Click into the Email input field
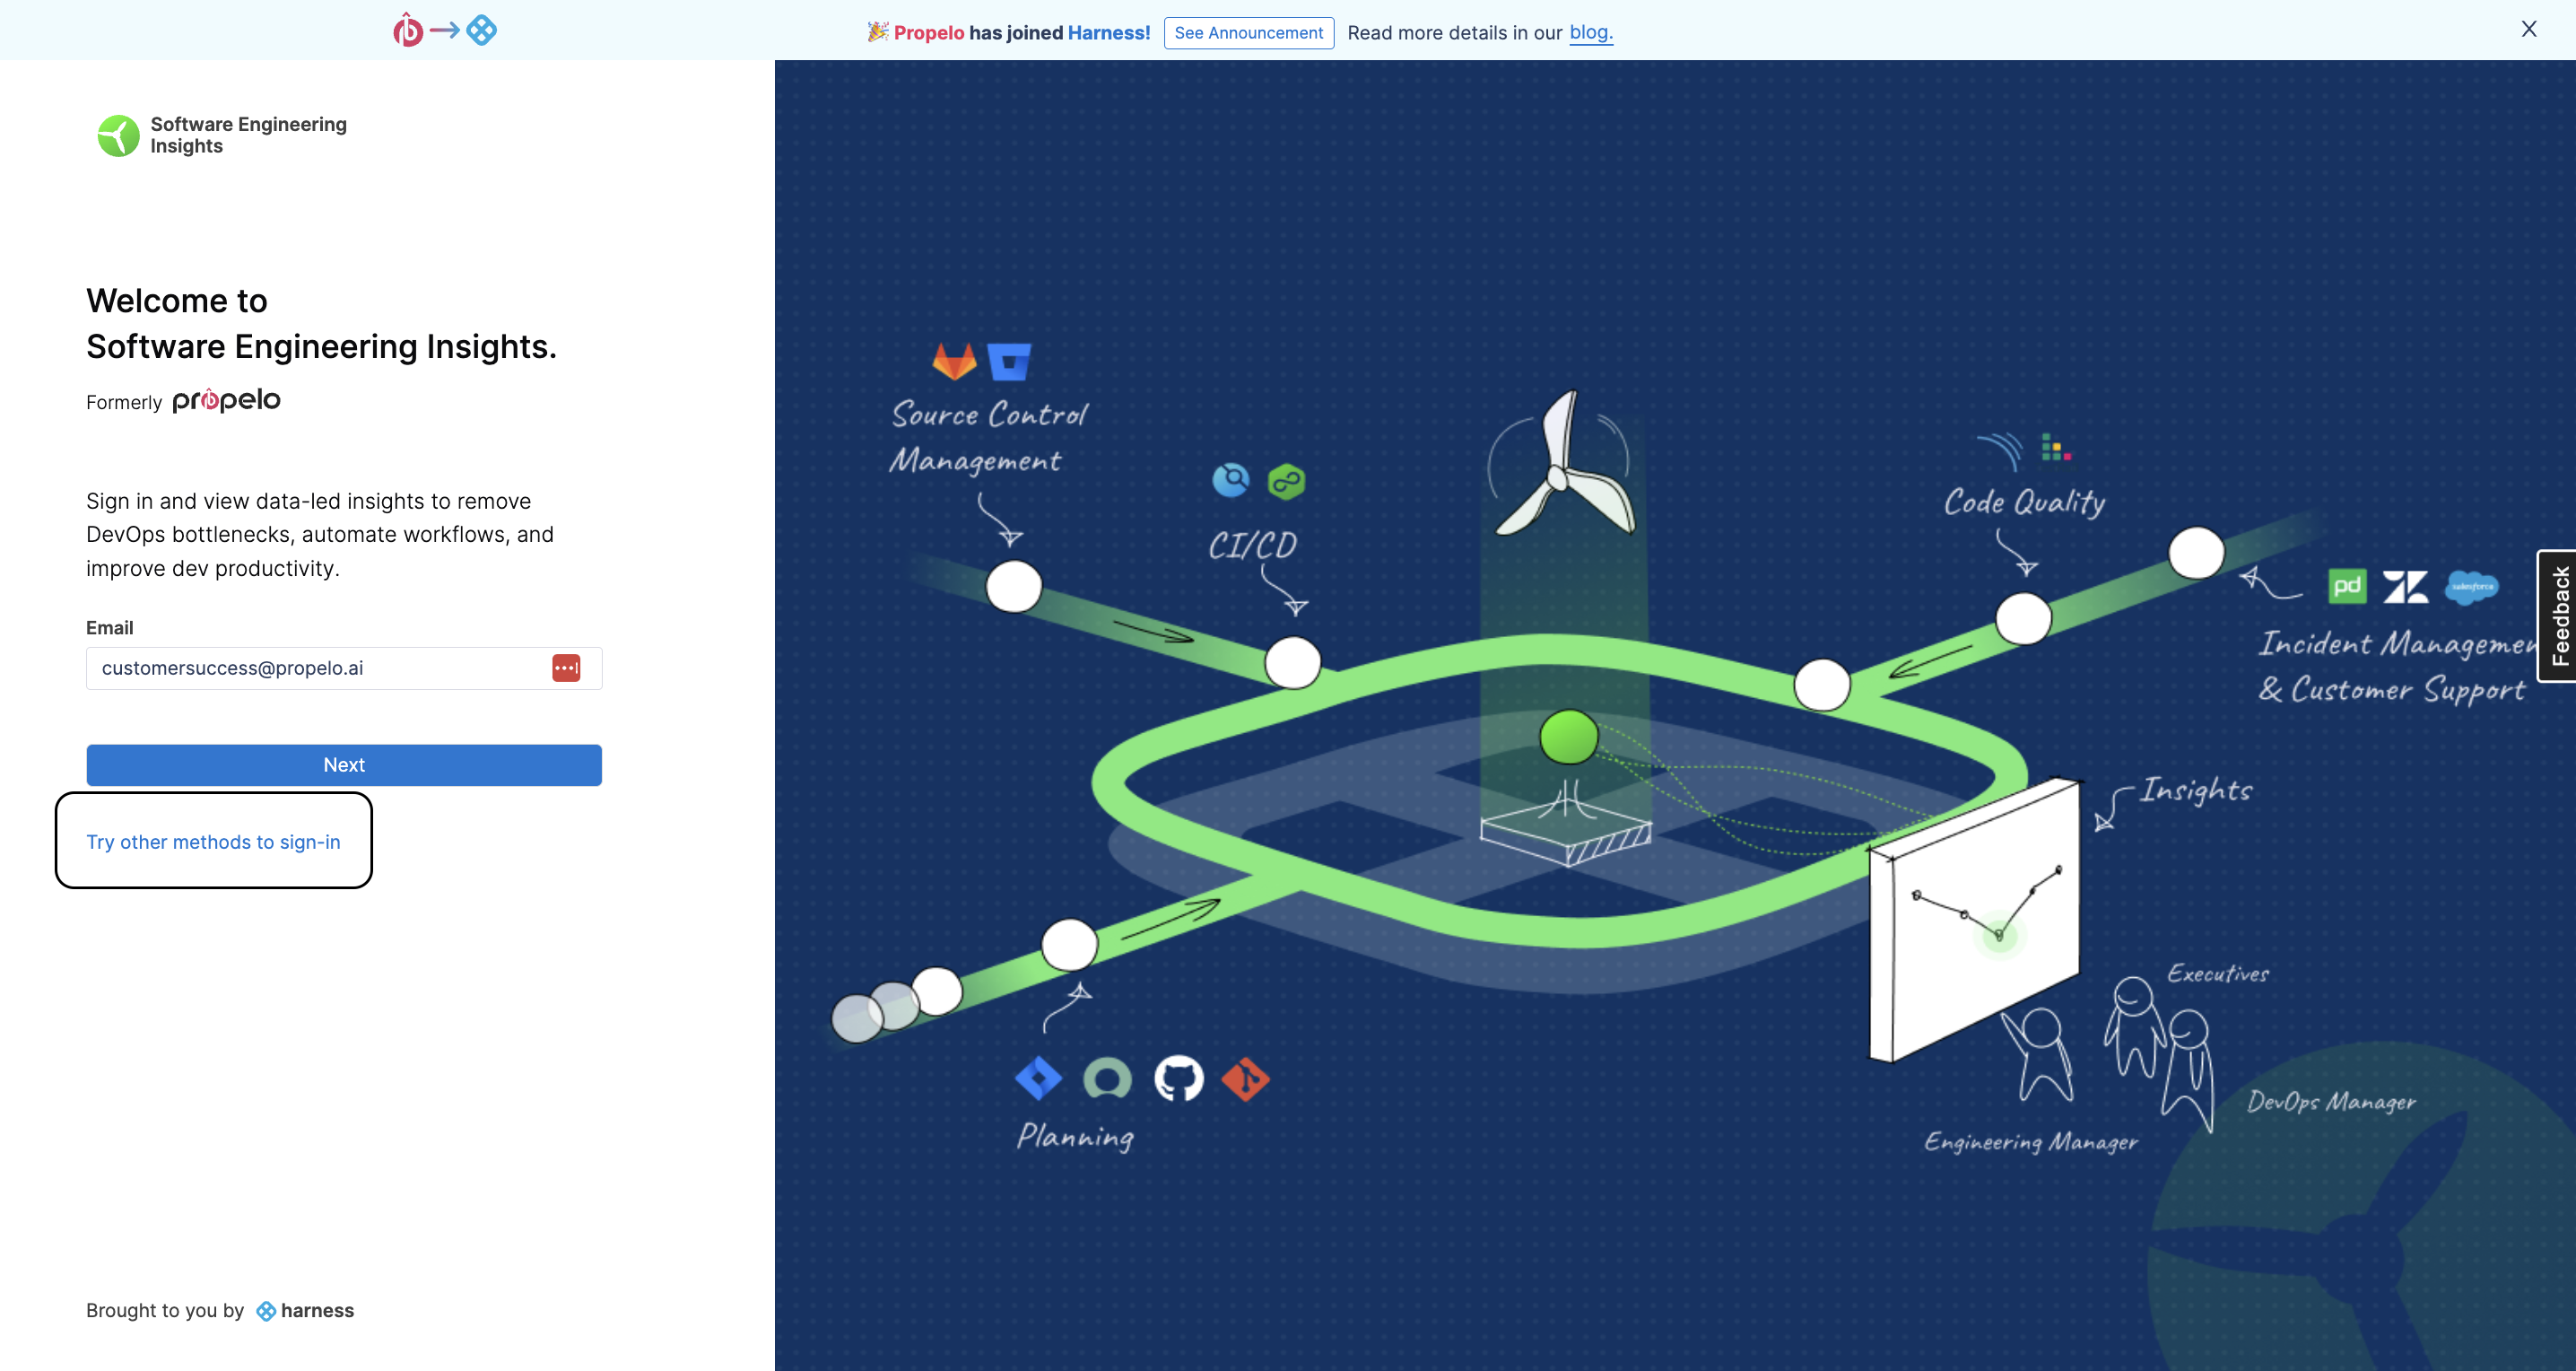Image resolution: width=2576 pixels, height=1371 pixels. coord(344,668)
